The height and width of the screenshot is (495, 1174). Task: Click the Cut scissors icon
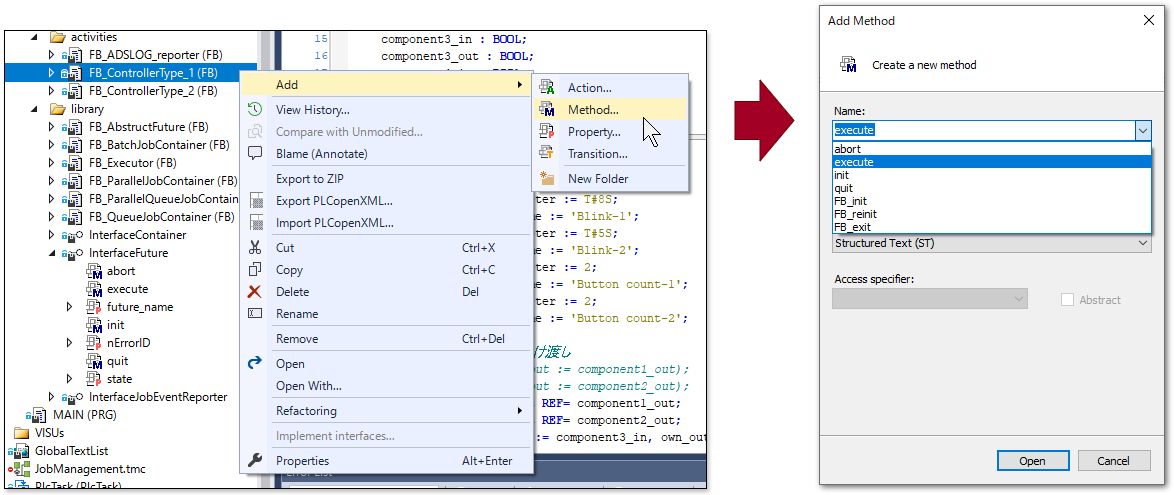pyautogui.click(x=255, y=248)
